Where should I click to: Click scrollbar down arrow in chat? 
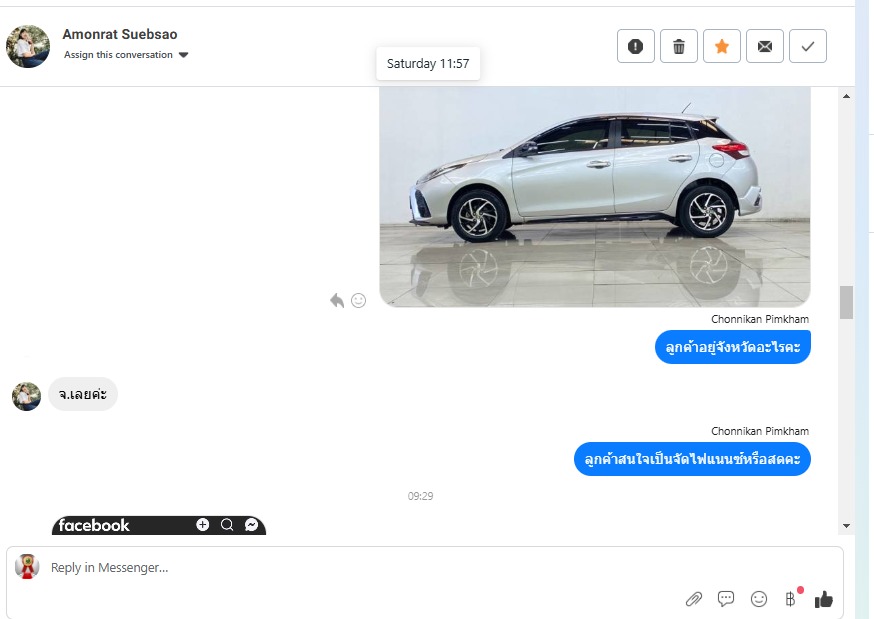point(846,525)
